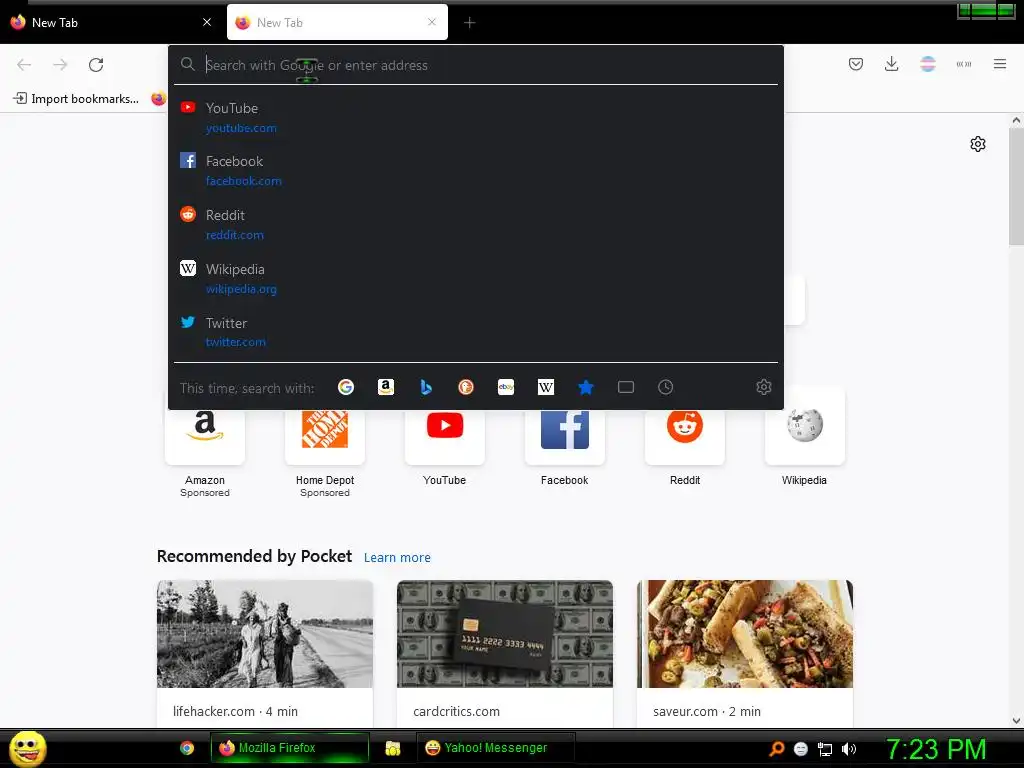Search only in History
Screen dimensions: 1024x768
665,387
